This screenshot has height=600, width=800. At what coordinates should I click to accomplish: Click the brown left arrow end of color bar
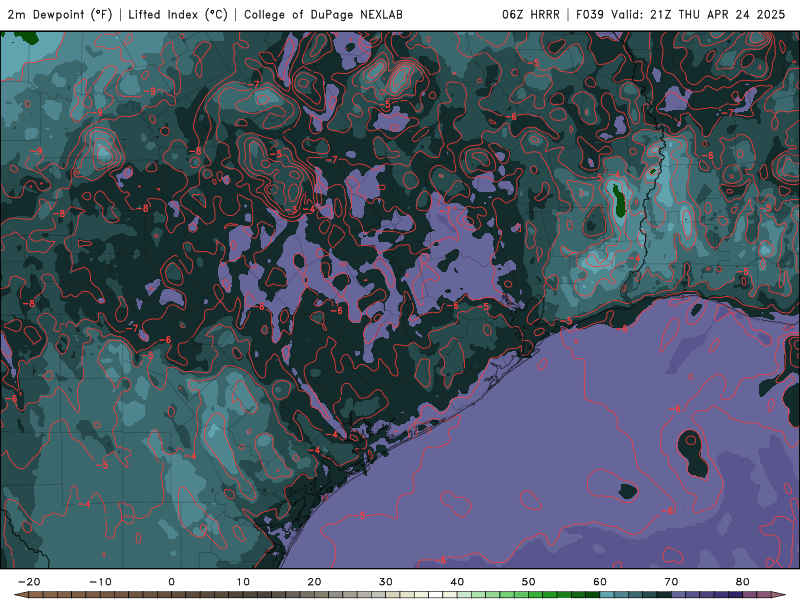coord(21,595)
